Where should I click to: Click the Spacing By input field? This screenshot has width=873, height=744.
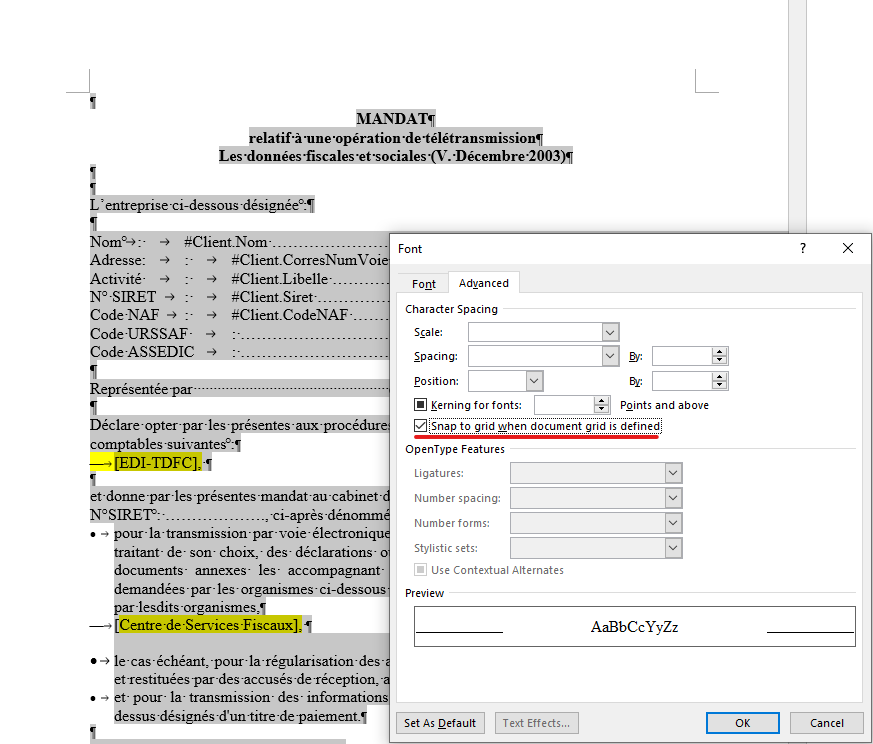682,356
